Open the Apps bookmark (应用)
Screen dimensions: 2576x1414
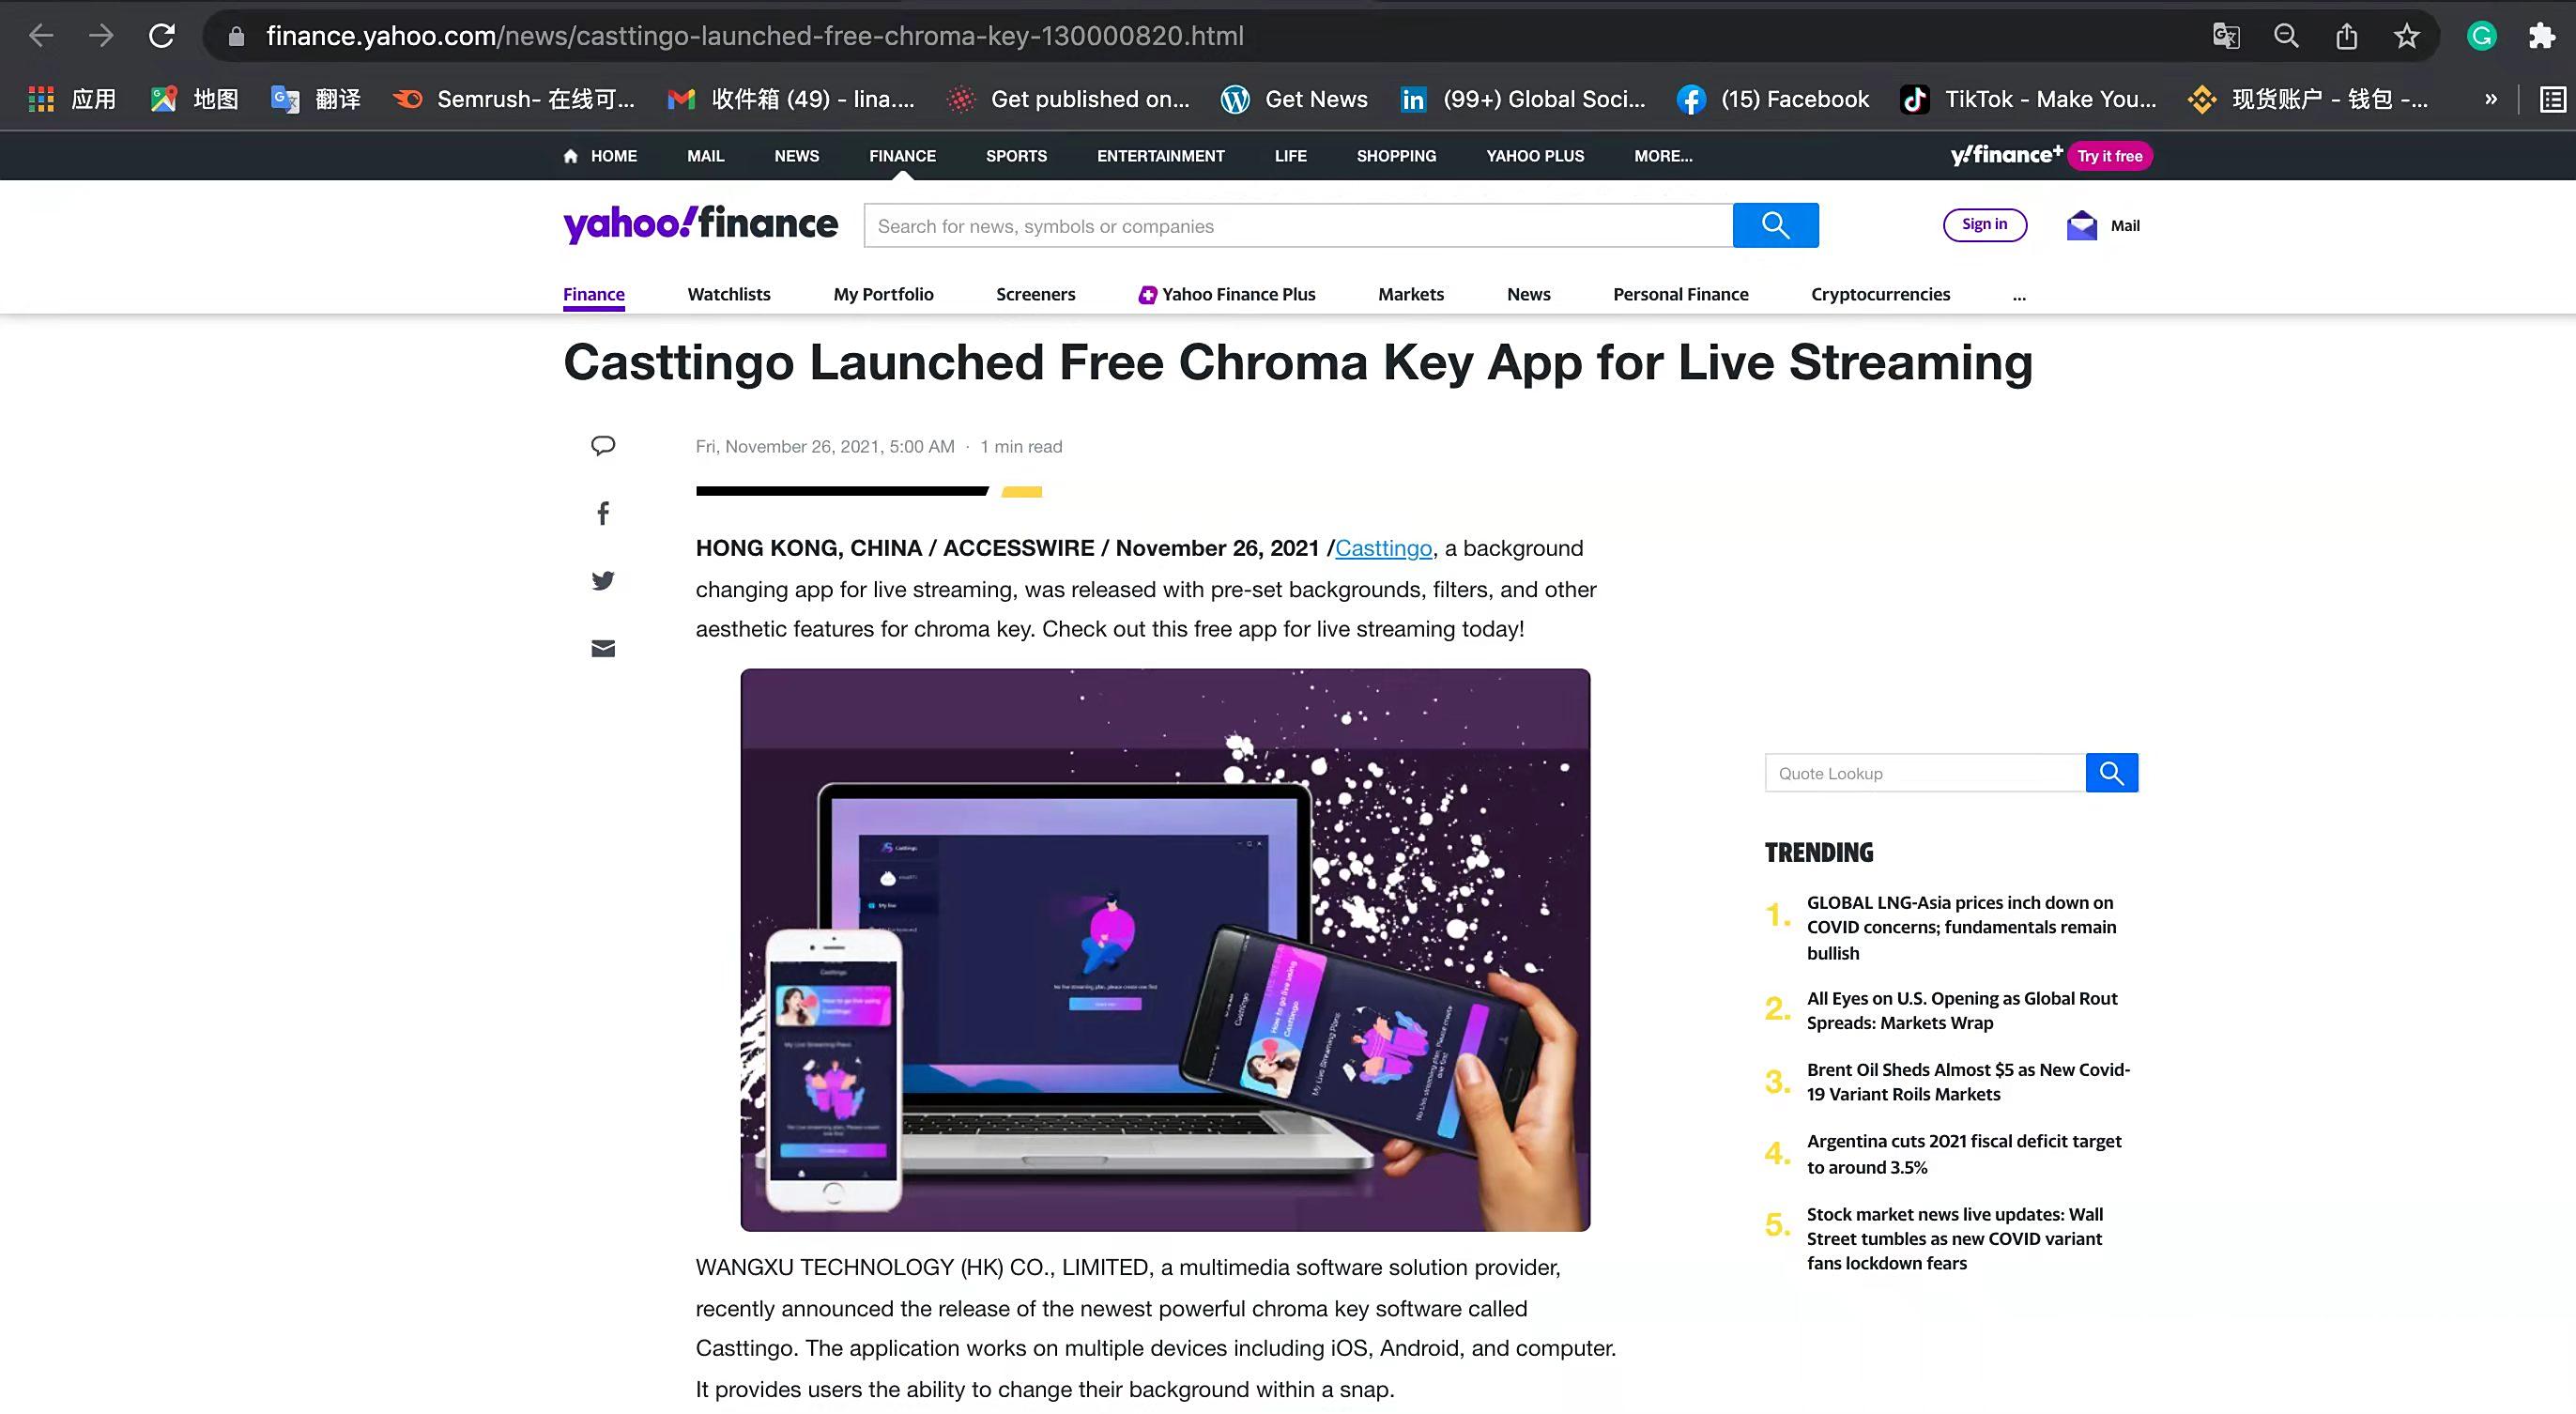(x=72, y=99)
